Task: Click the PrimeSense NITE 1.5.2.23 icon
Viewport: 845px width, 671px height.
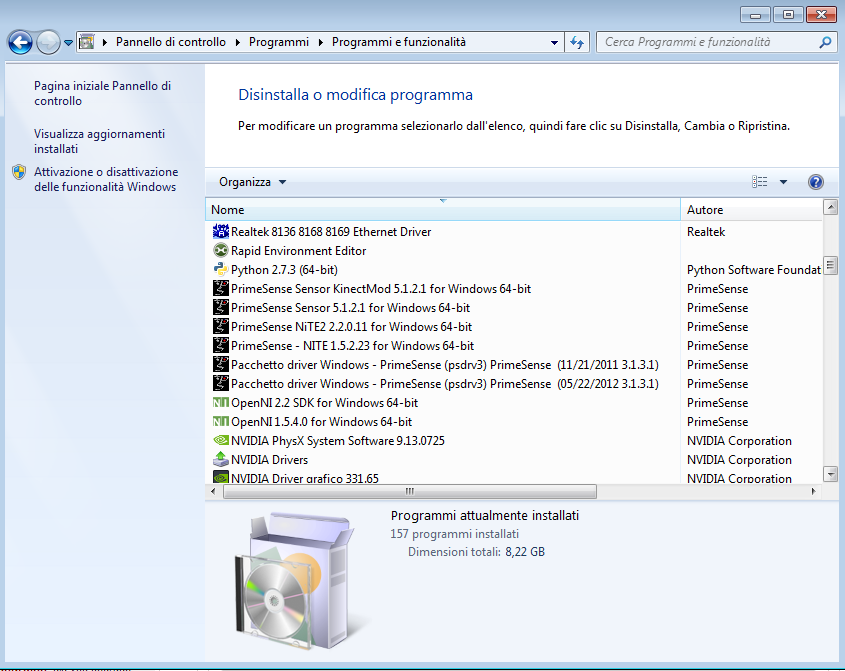Action: 221,345
